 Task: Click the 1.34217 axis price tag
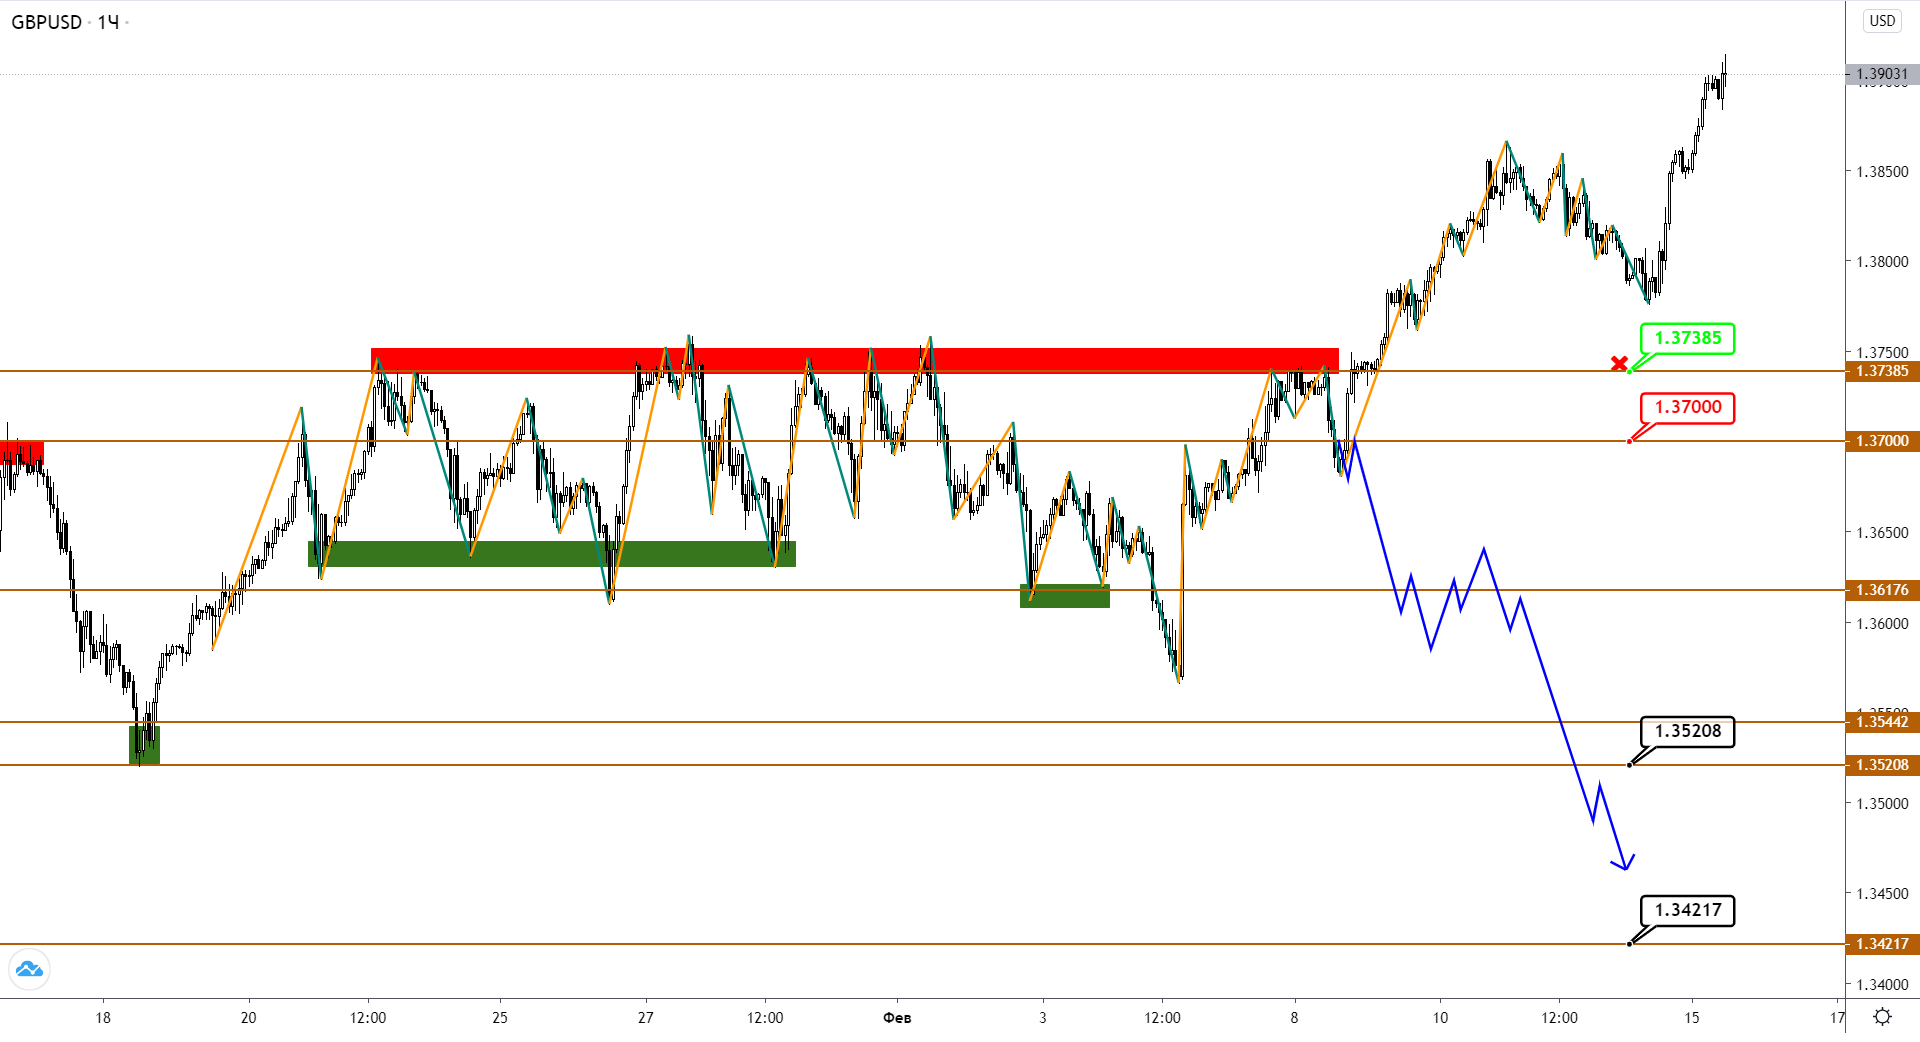pos(1882,944)
